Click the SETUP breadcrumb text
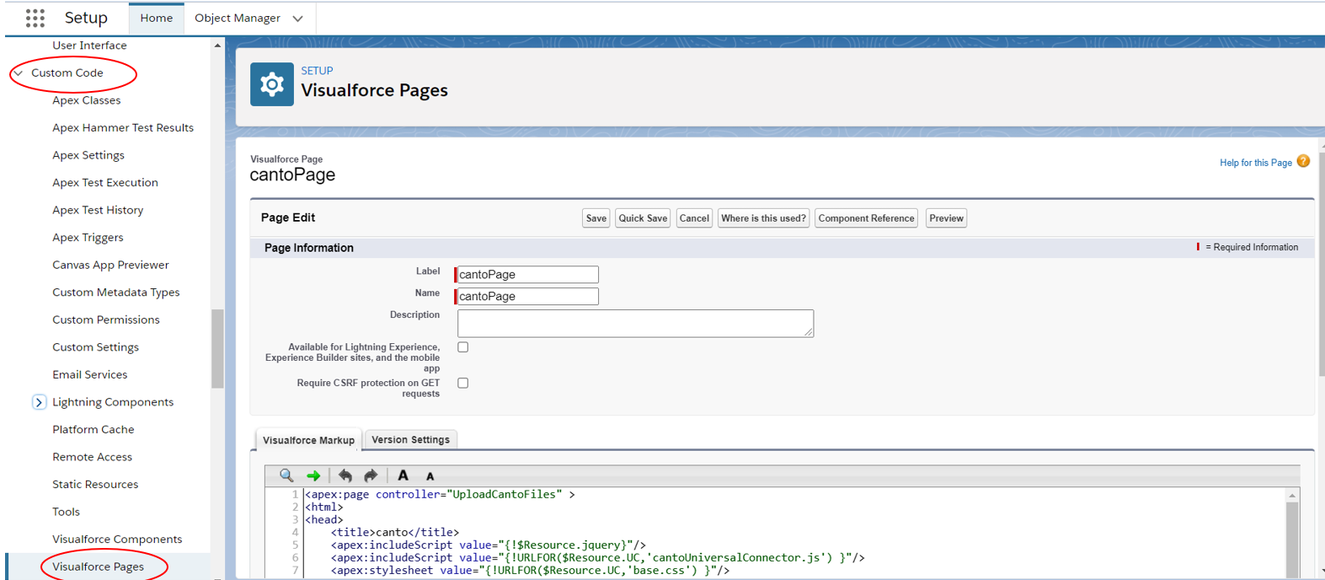Image resolution: width=1325 pixels, height=580 pixels. 317,71
